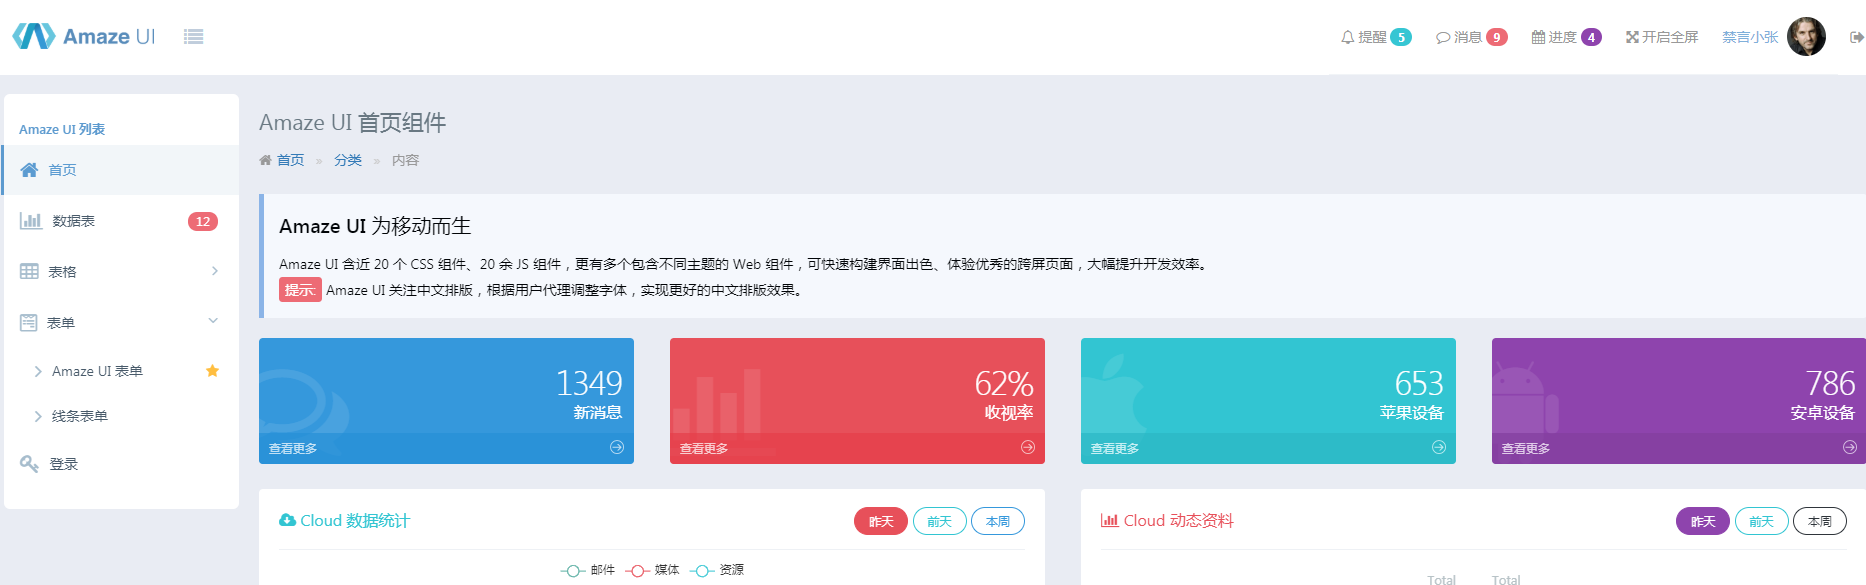Click arrow icon on 收视率 card
This screenshot has height=585, width=1866.
1028,448
